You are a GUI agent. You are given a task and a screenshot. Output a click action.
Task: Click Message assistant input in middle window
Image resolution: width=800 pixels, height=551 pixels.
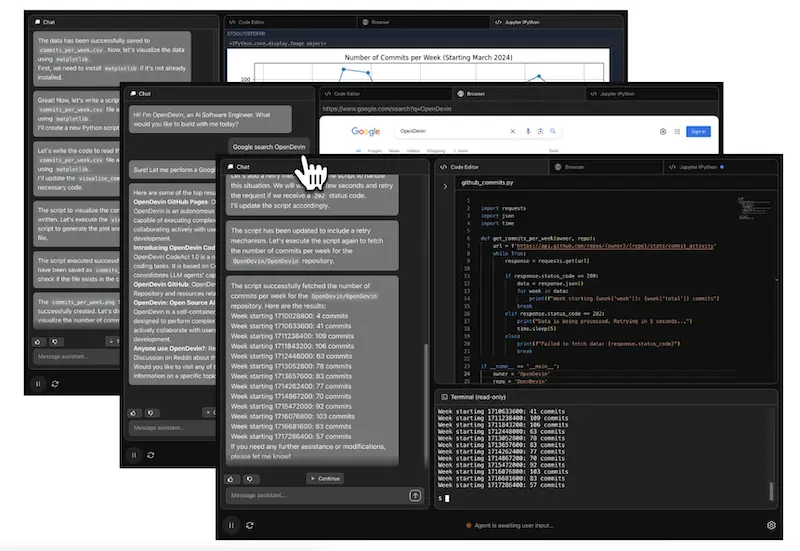(172, 428)
